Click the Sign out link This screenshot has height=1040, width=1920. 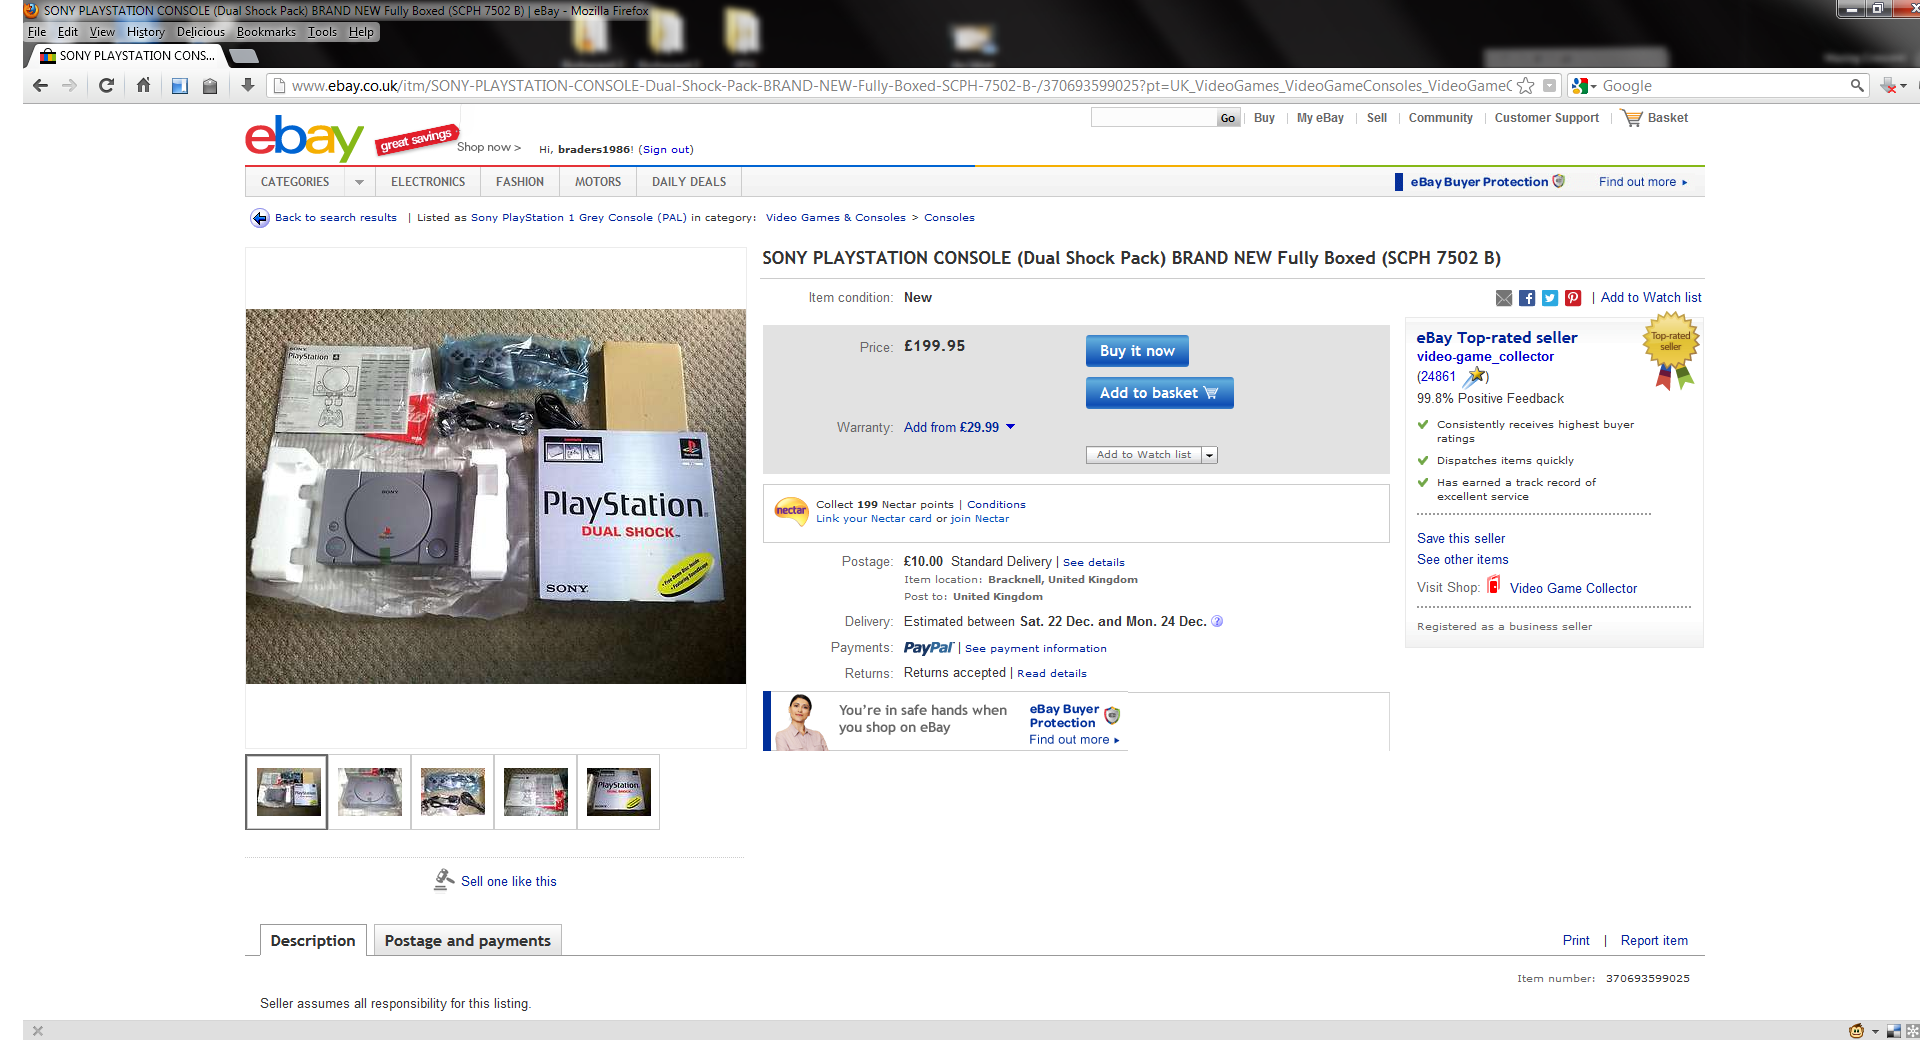point(666,149)
